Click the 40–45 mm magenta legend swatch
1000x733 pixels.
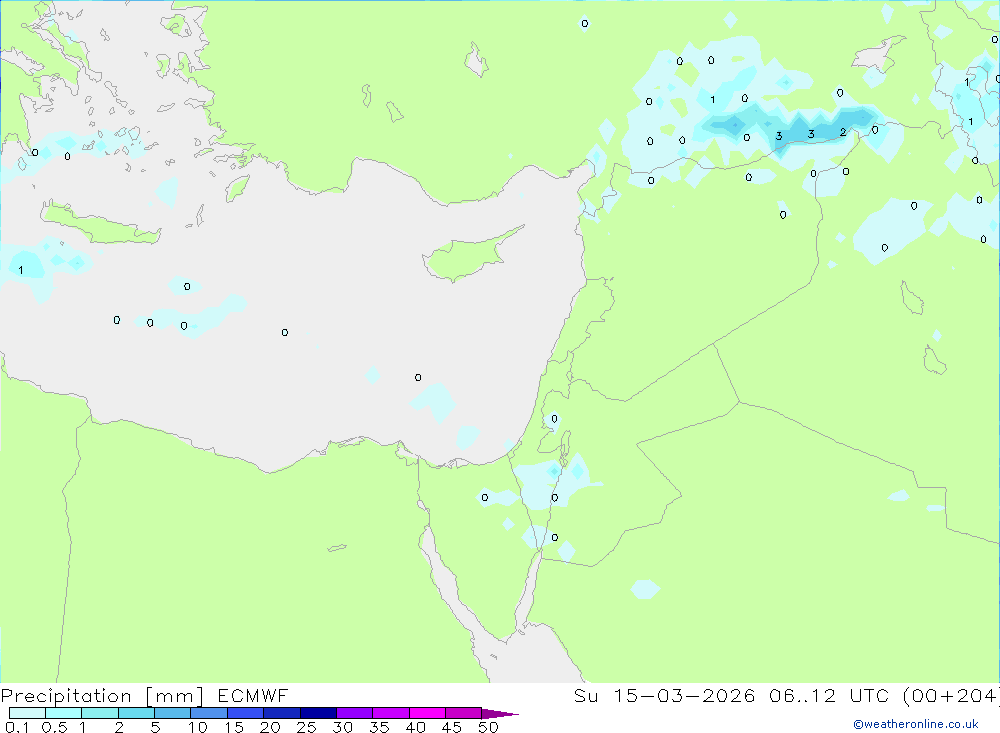point(427,713)
